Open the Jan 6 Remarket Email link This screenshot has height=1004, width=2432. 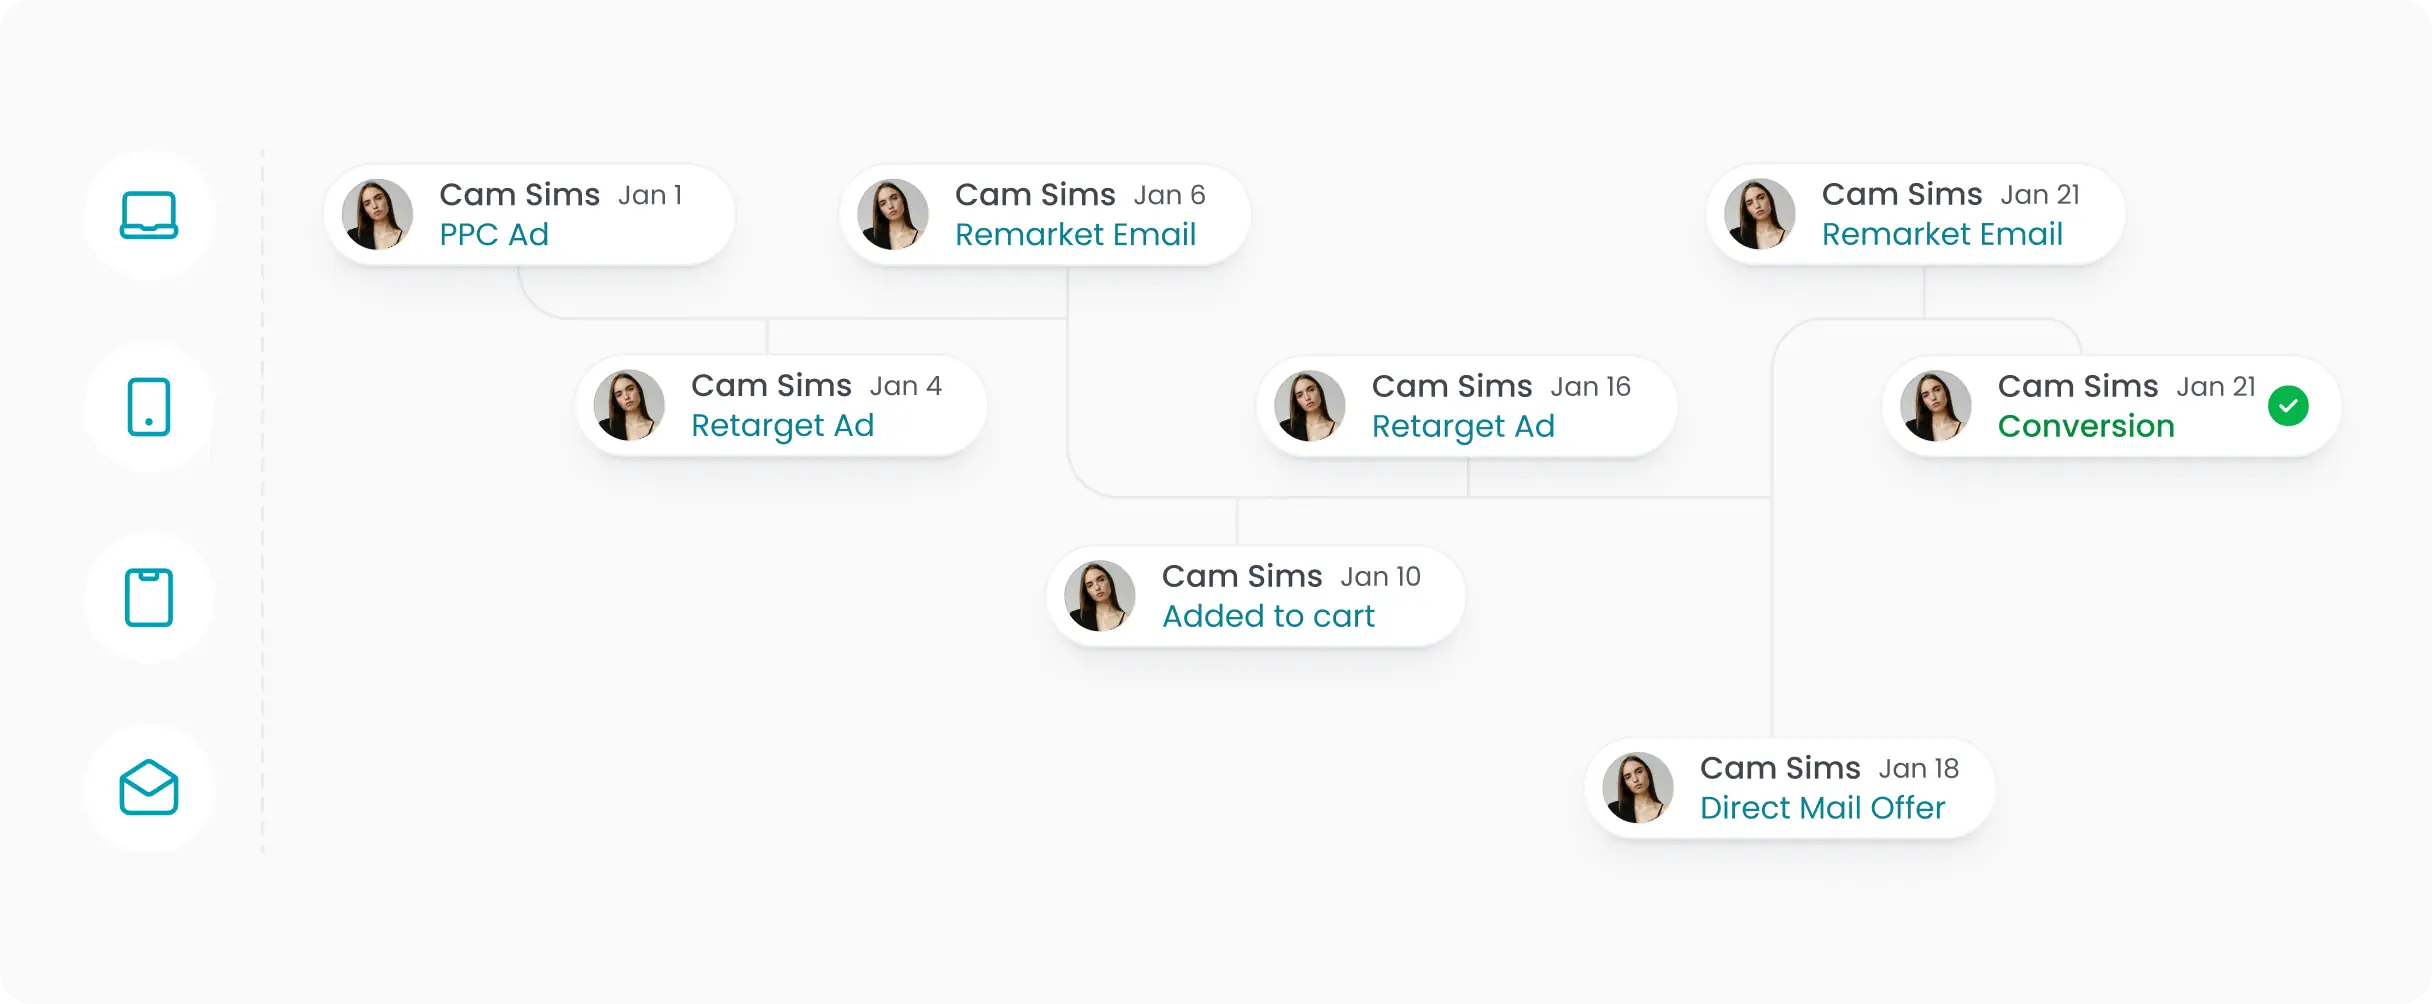coord(1075,235)
